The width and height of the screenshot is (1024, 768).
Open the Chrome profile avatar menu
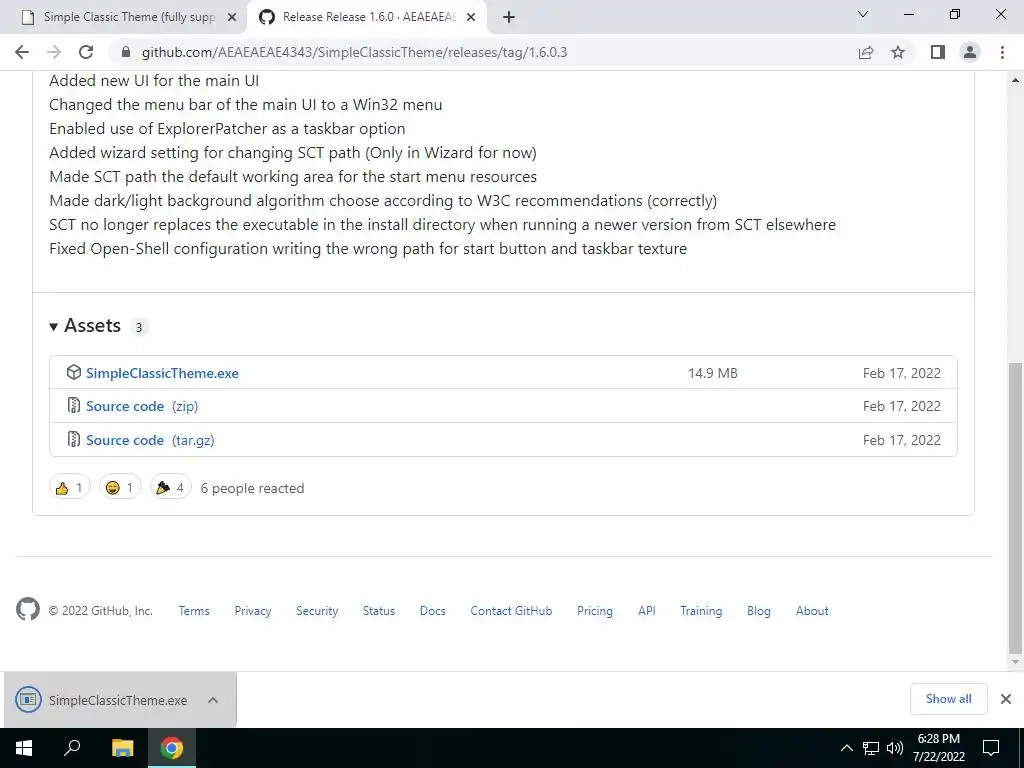(x=970, y=52)
